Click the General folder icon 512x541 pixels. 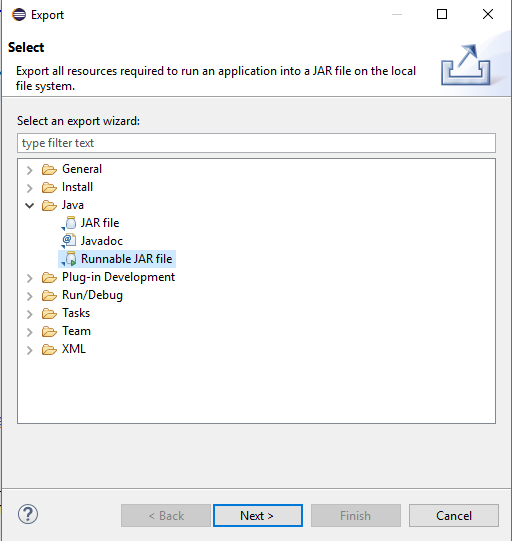(49, 169)
